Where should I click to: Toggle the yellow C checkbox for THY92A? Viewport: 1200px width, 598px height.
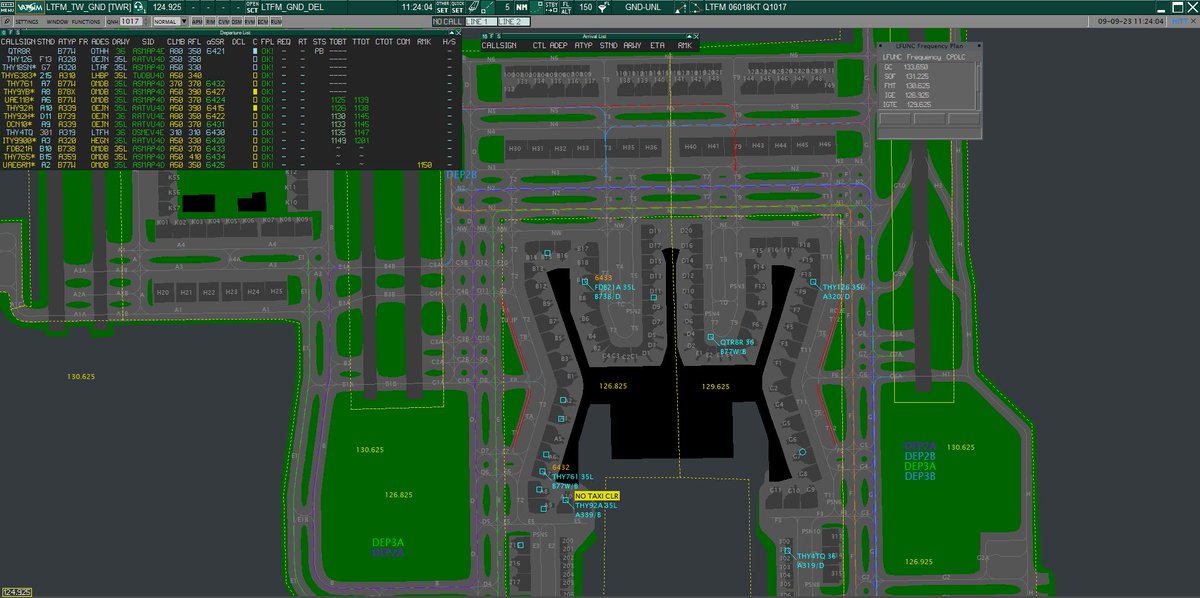[254, 107]
